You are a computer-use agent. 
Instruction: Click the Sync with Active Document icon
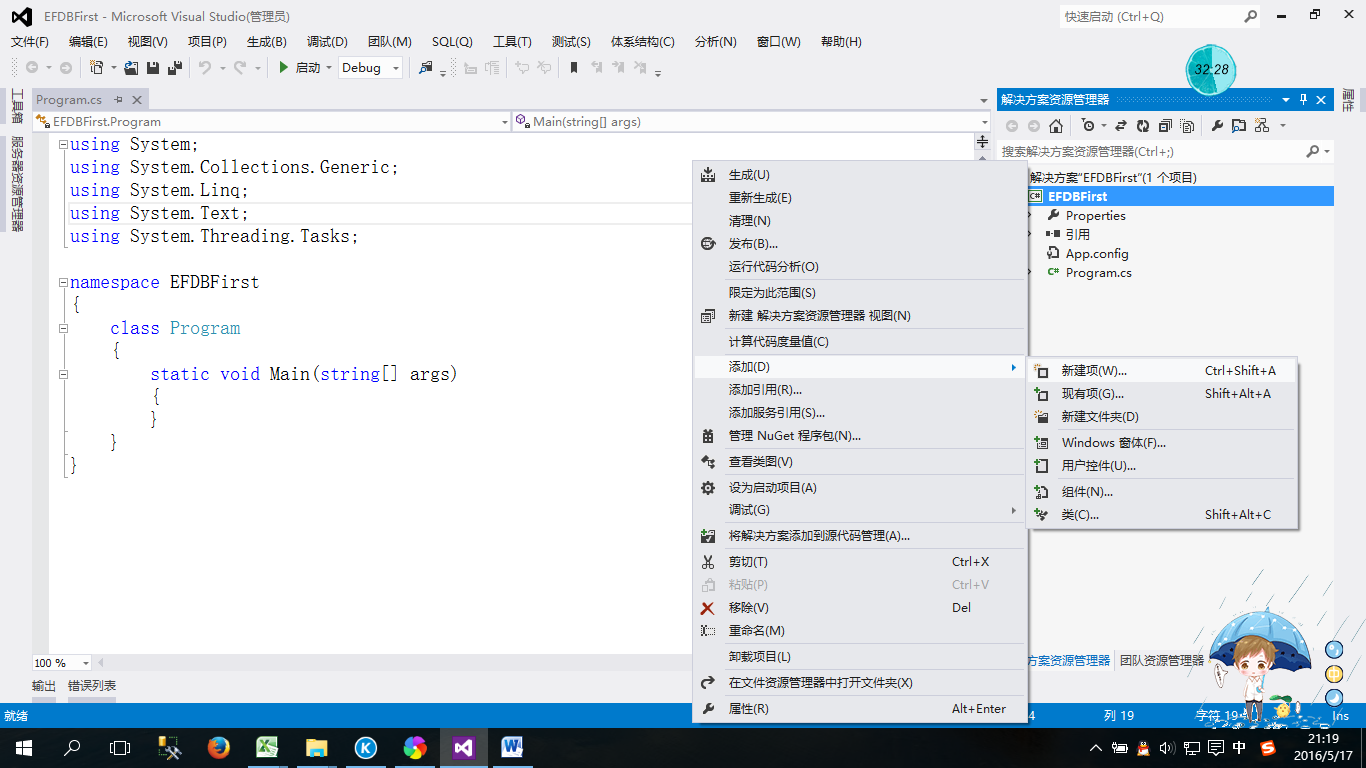click(x=1121, y=125)
